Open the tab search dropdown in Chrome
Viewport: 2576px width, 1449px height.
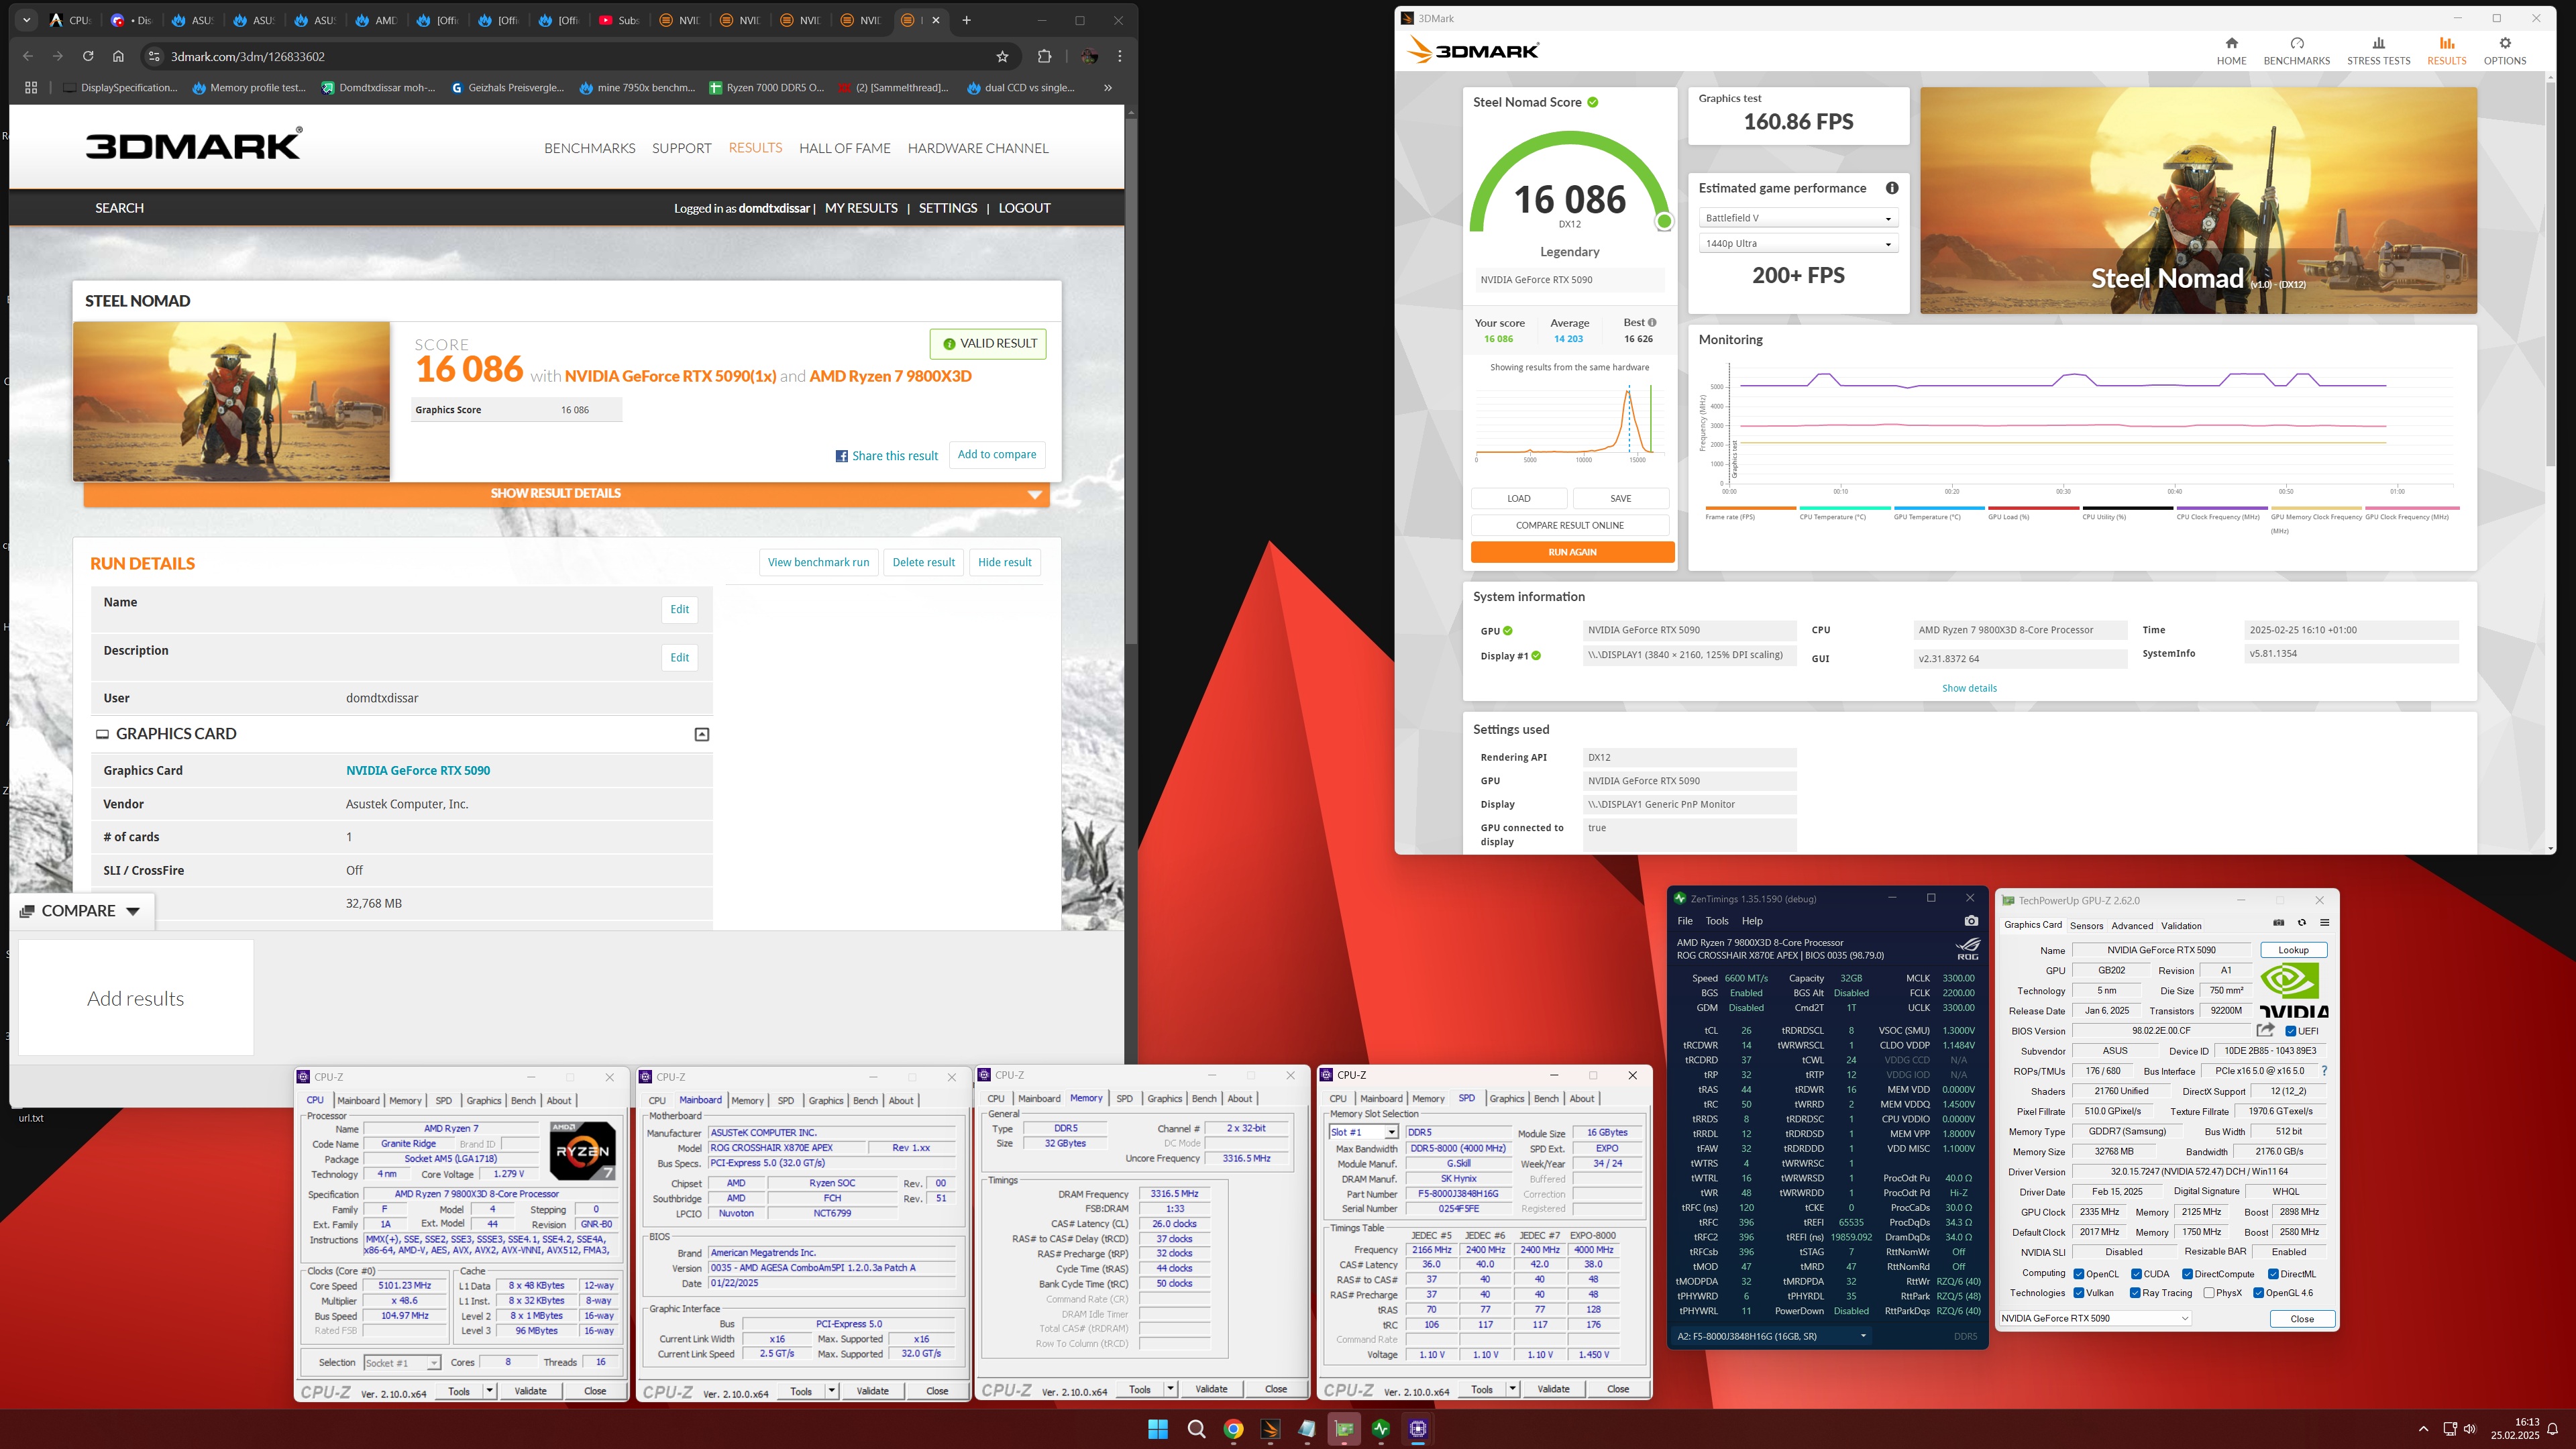tap(27, 20)
